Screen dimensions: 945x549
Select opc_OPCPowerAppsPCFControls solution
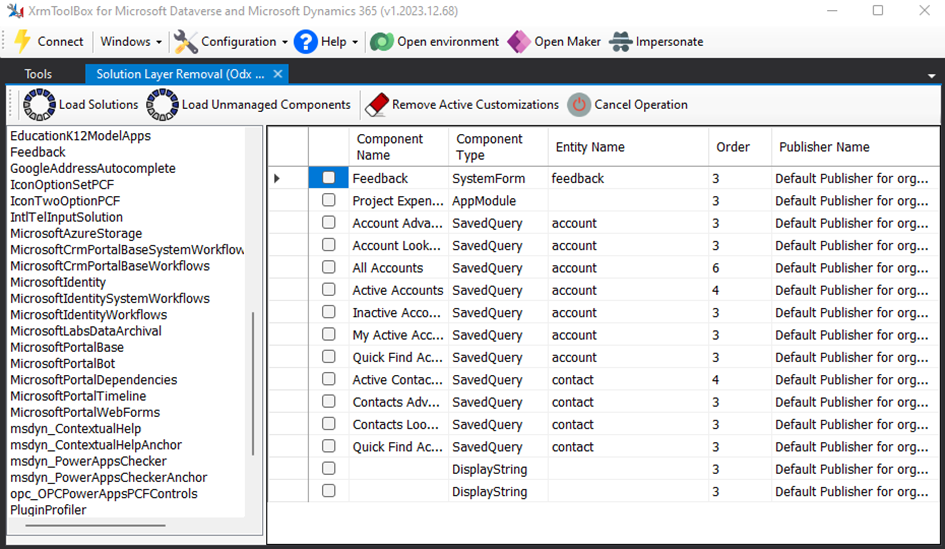[x=104, y=494]
